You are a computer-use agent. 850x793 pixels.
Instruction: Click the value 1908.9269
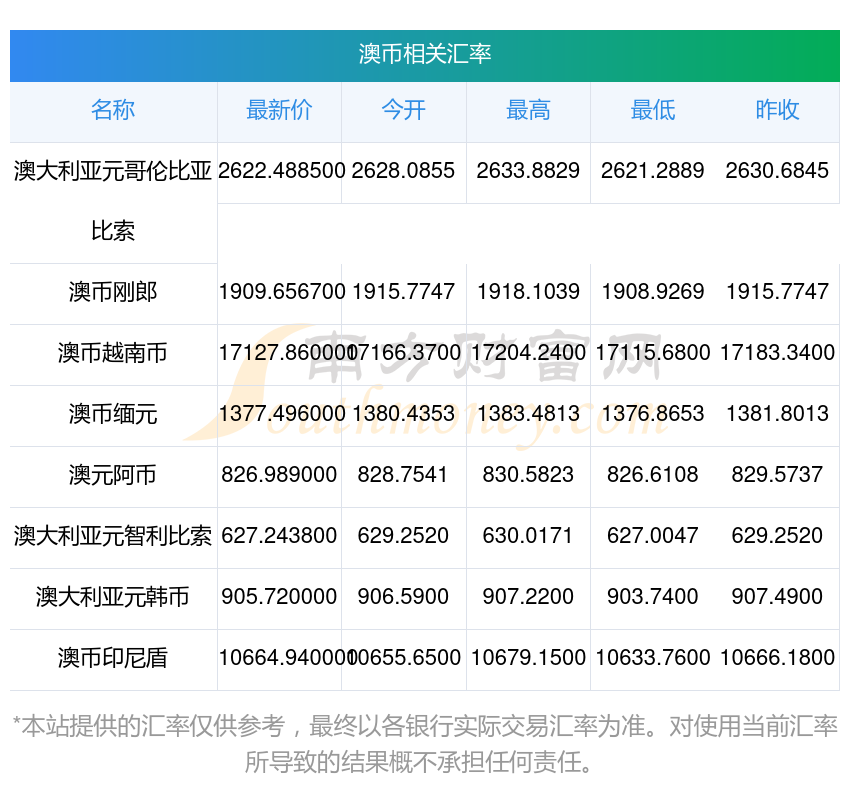coord(653,292)
